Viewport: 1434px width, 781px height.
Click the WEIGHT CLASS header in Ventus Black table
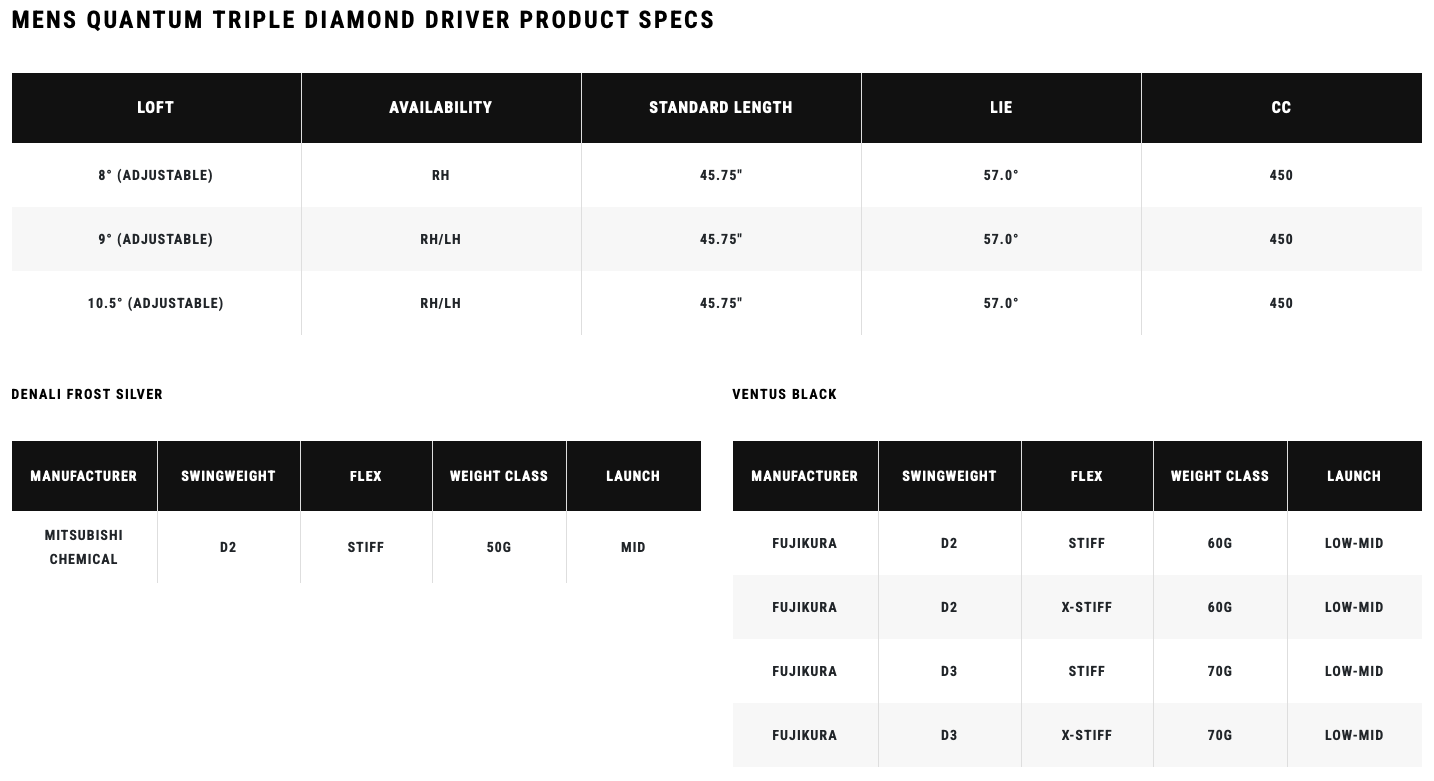(1220, 476)
